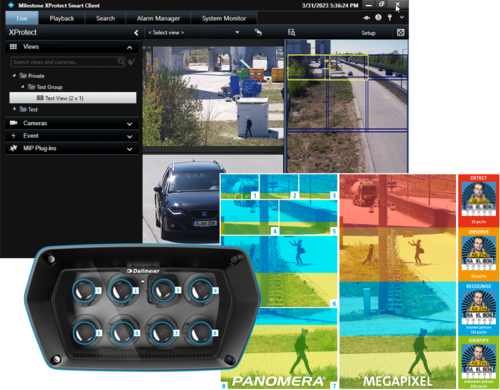Toggle full screen mode icon

tap(400, 33)
